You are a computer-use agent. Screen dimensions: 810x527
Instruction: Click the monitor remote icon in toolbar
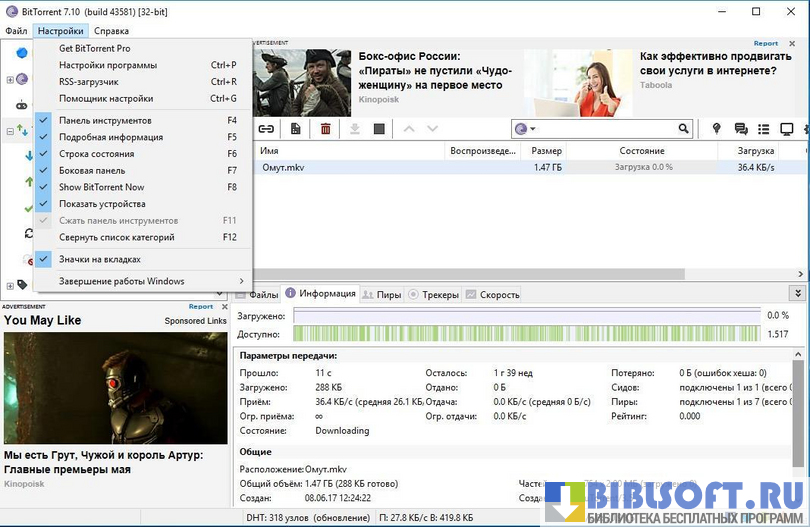(787, 129)
